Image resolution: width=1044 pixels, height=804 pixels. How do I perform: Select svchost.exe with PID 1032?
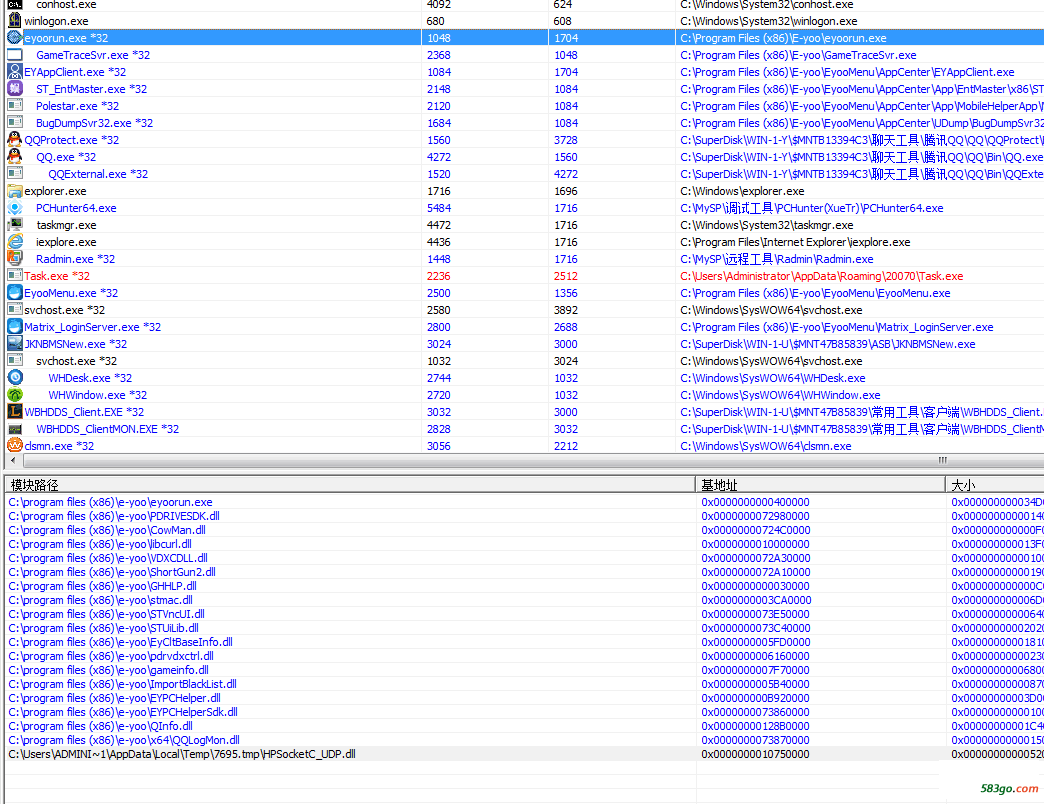pos(525,361)
